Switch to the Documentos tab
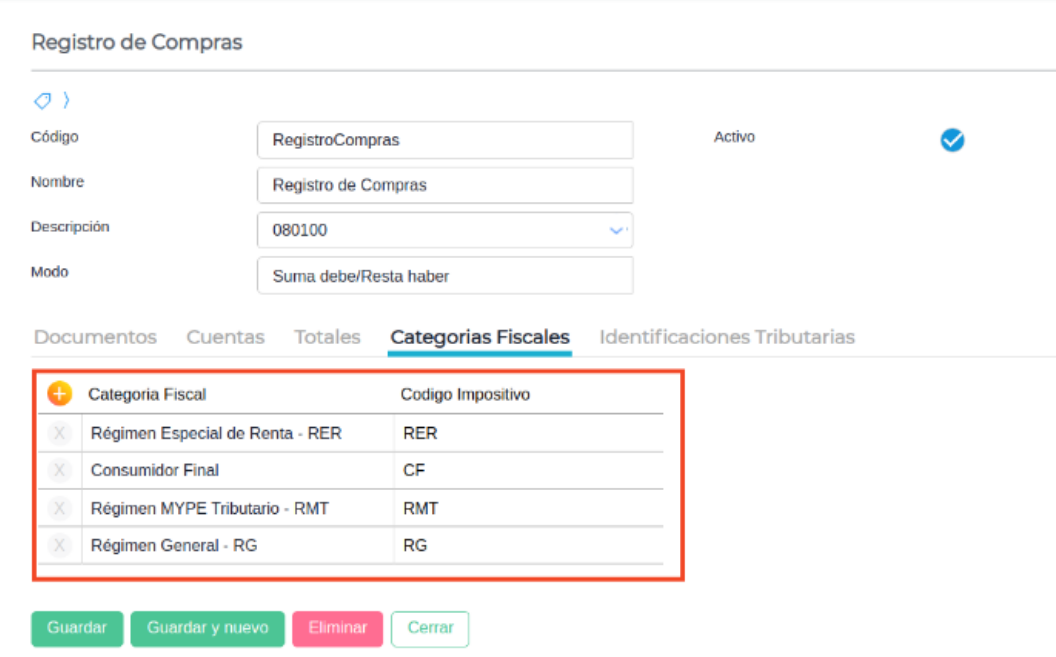 coord(95,337)
